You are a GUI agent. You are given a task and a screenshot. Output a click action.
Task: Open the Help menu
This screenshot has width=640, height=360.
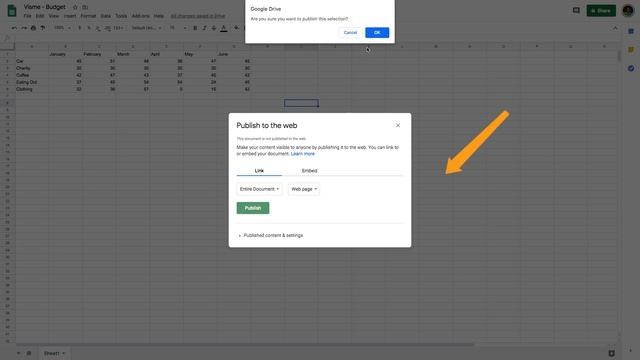coord(158,16)
